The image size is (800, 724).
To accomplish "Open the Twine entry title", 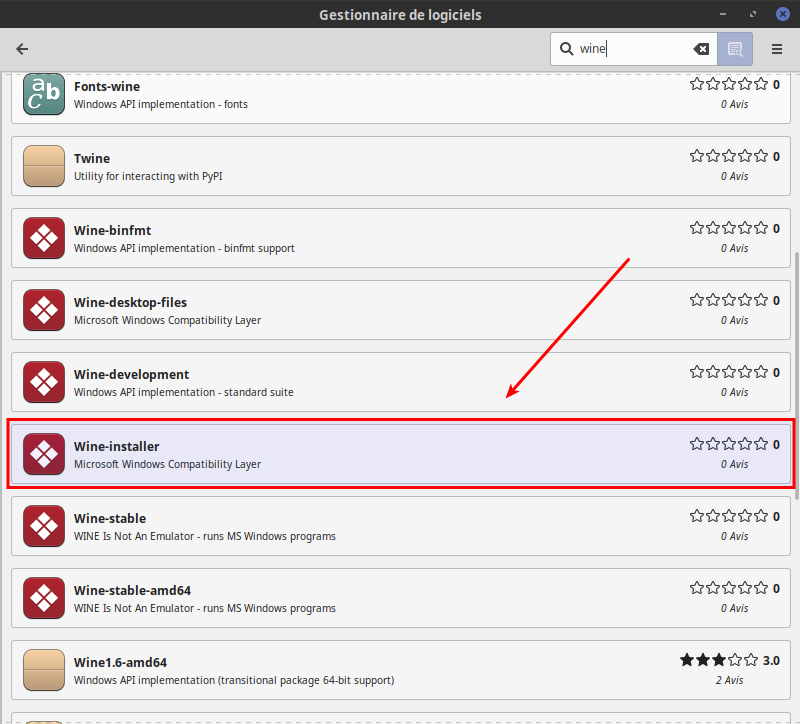I will click(92, 159).
